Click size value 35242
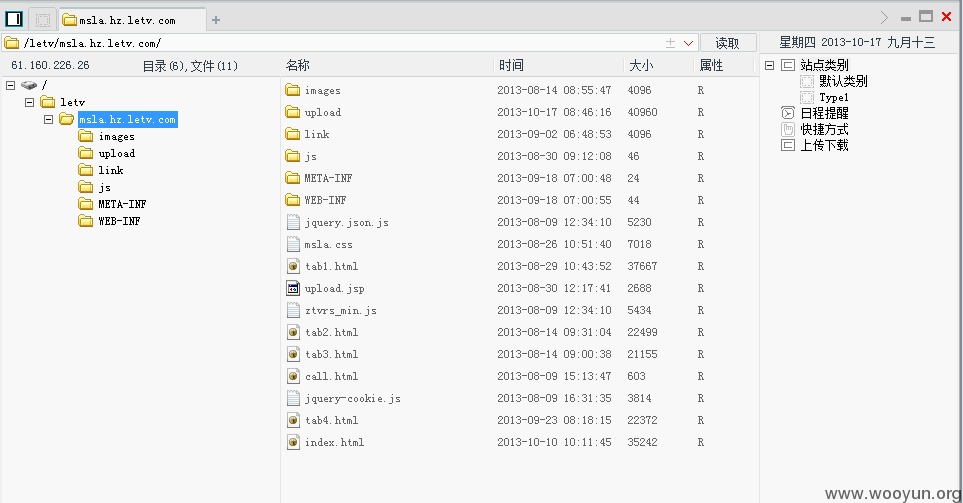The image size is (963, 503). pyautogui.click(x=642, y=442)
